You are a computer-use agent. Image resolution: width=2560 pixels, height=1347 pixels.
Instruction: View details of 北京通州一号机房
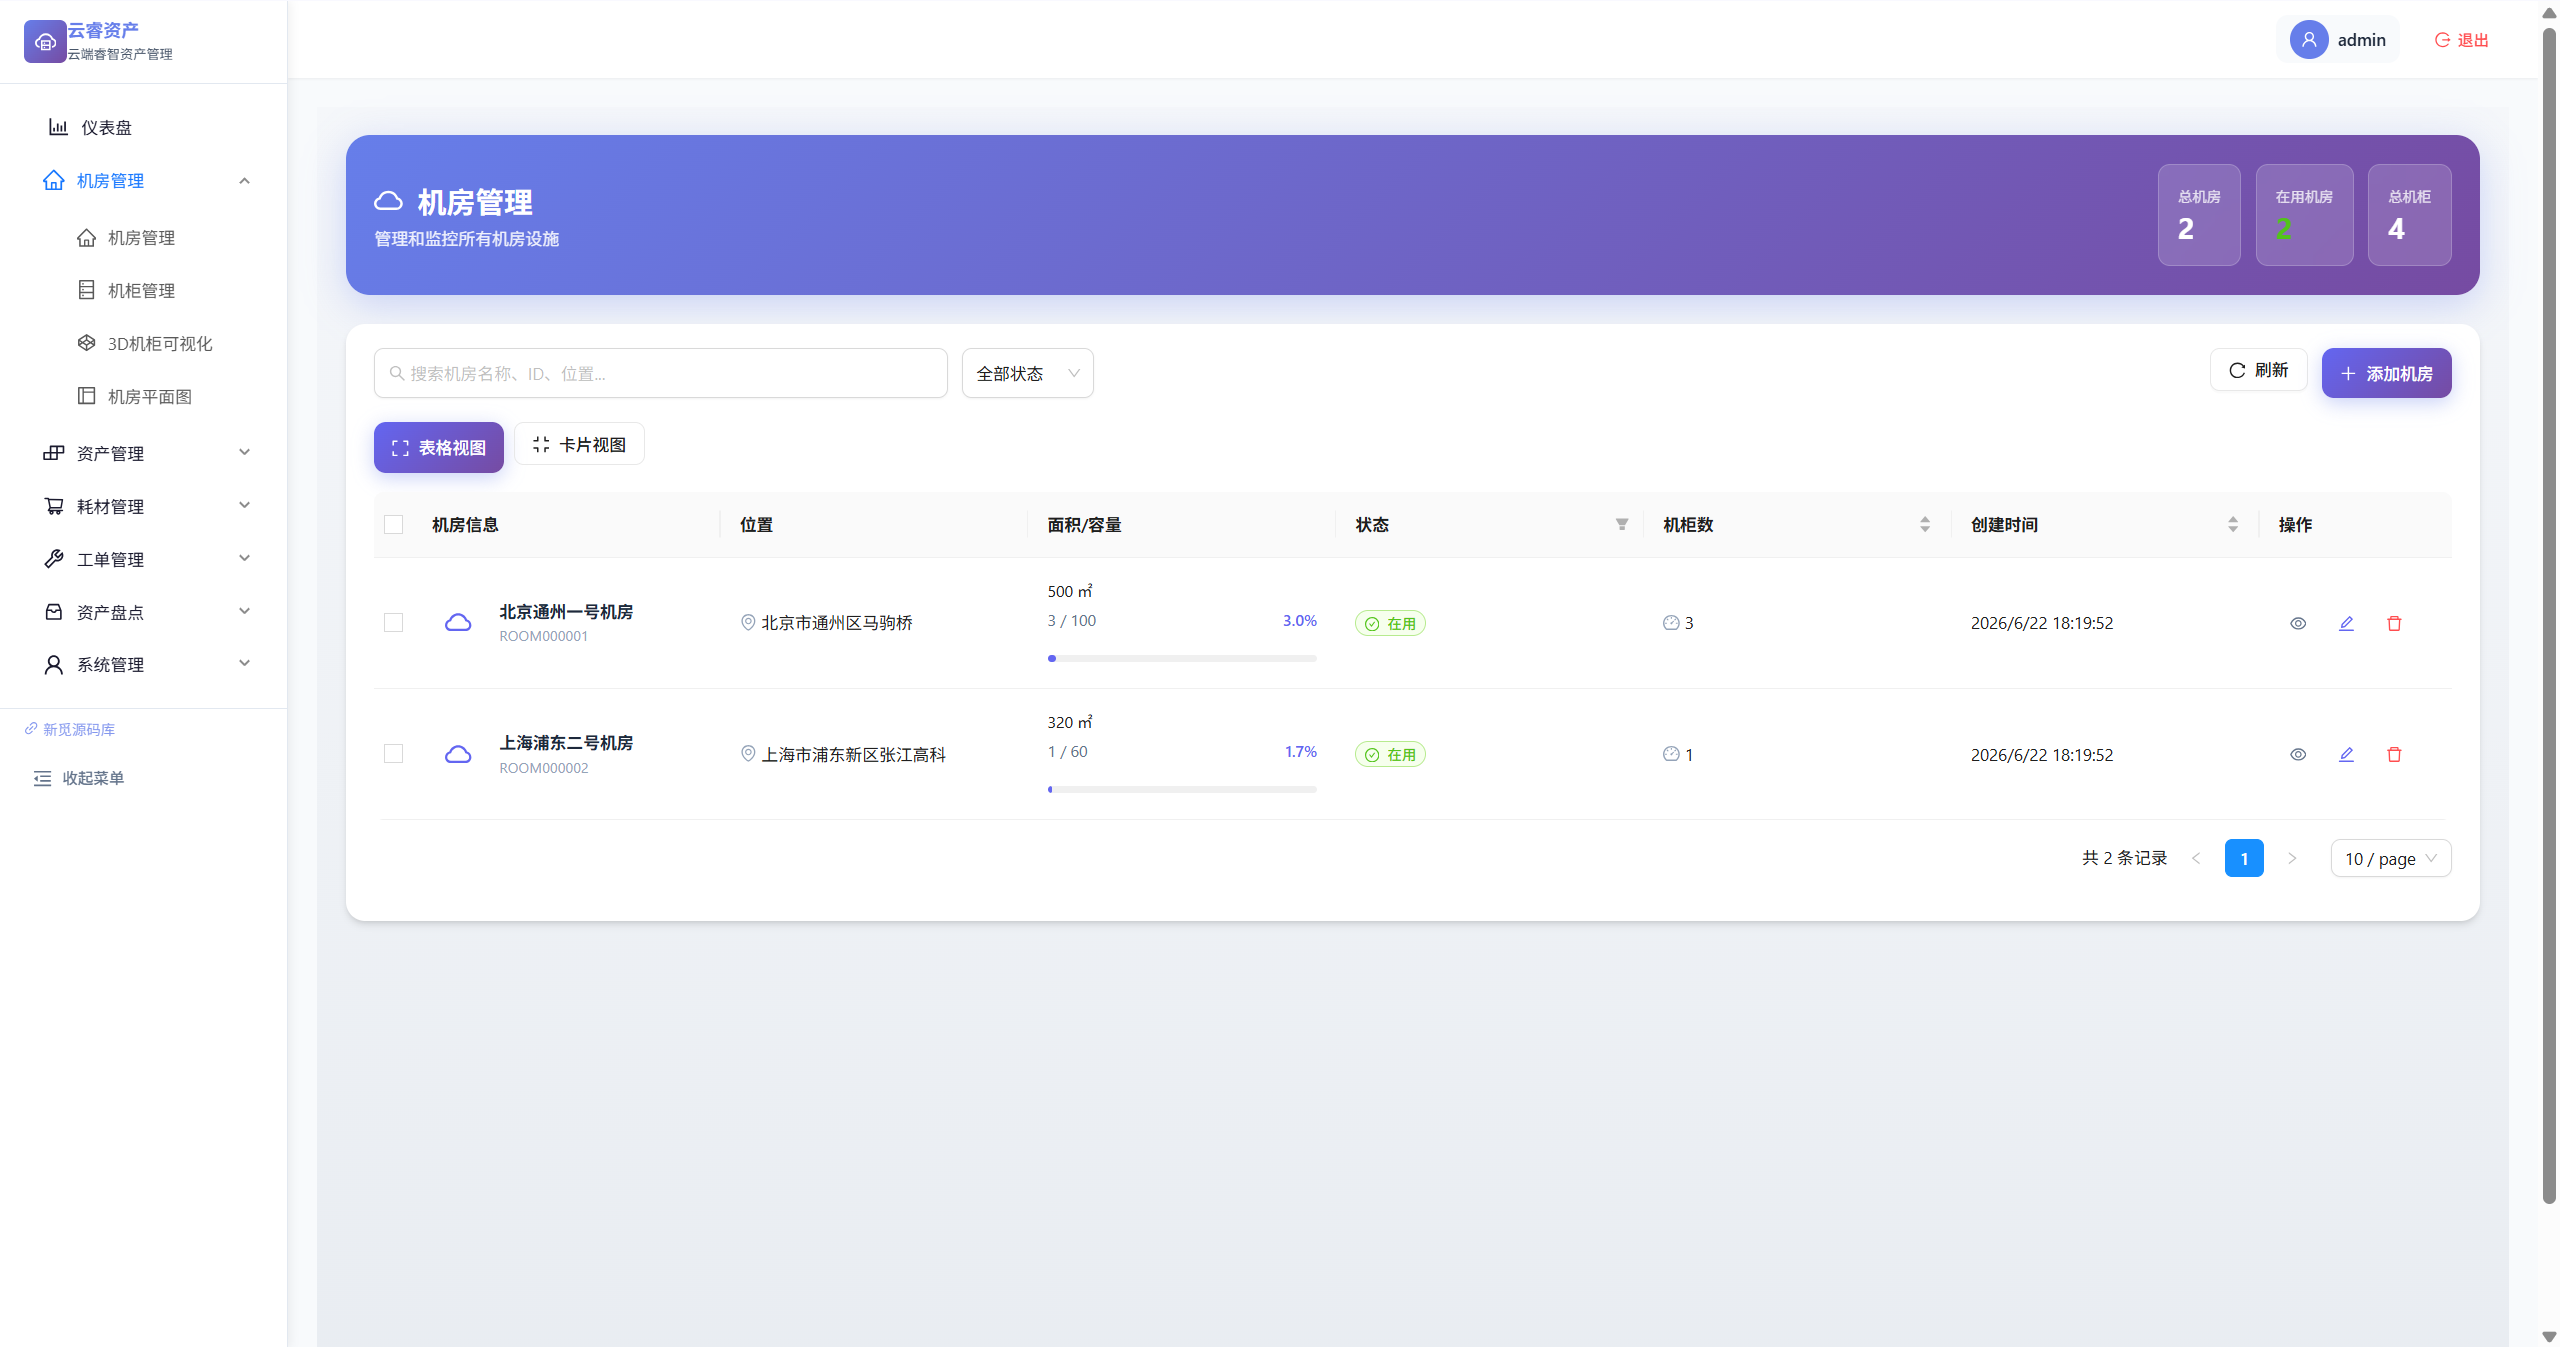pos(2298,623)
